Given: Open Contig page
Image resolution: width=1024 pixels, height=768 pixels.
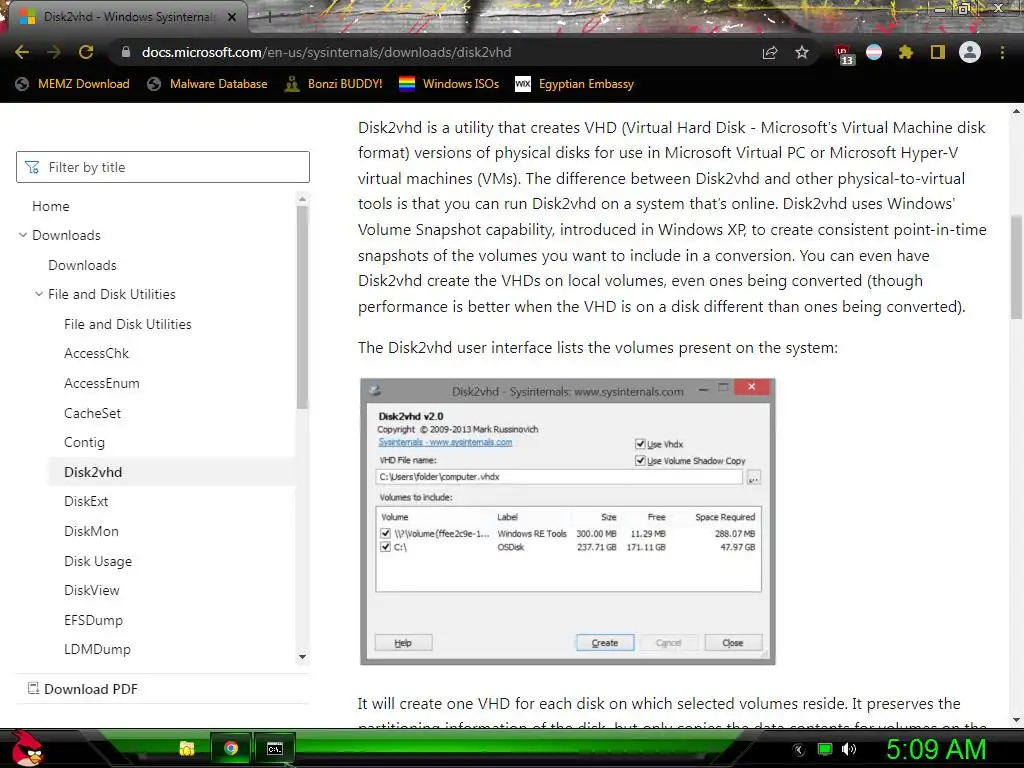Looking at the screenshot, I should [x=84, y=443].
